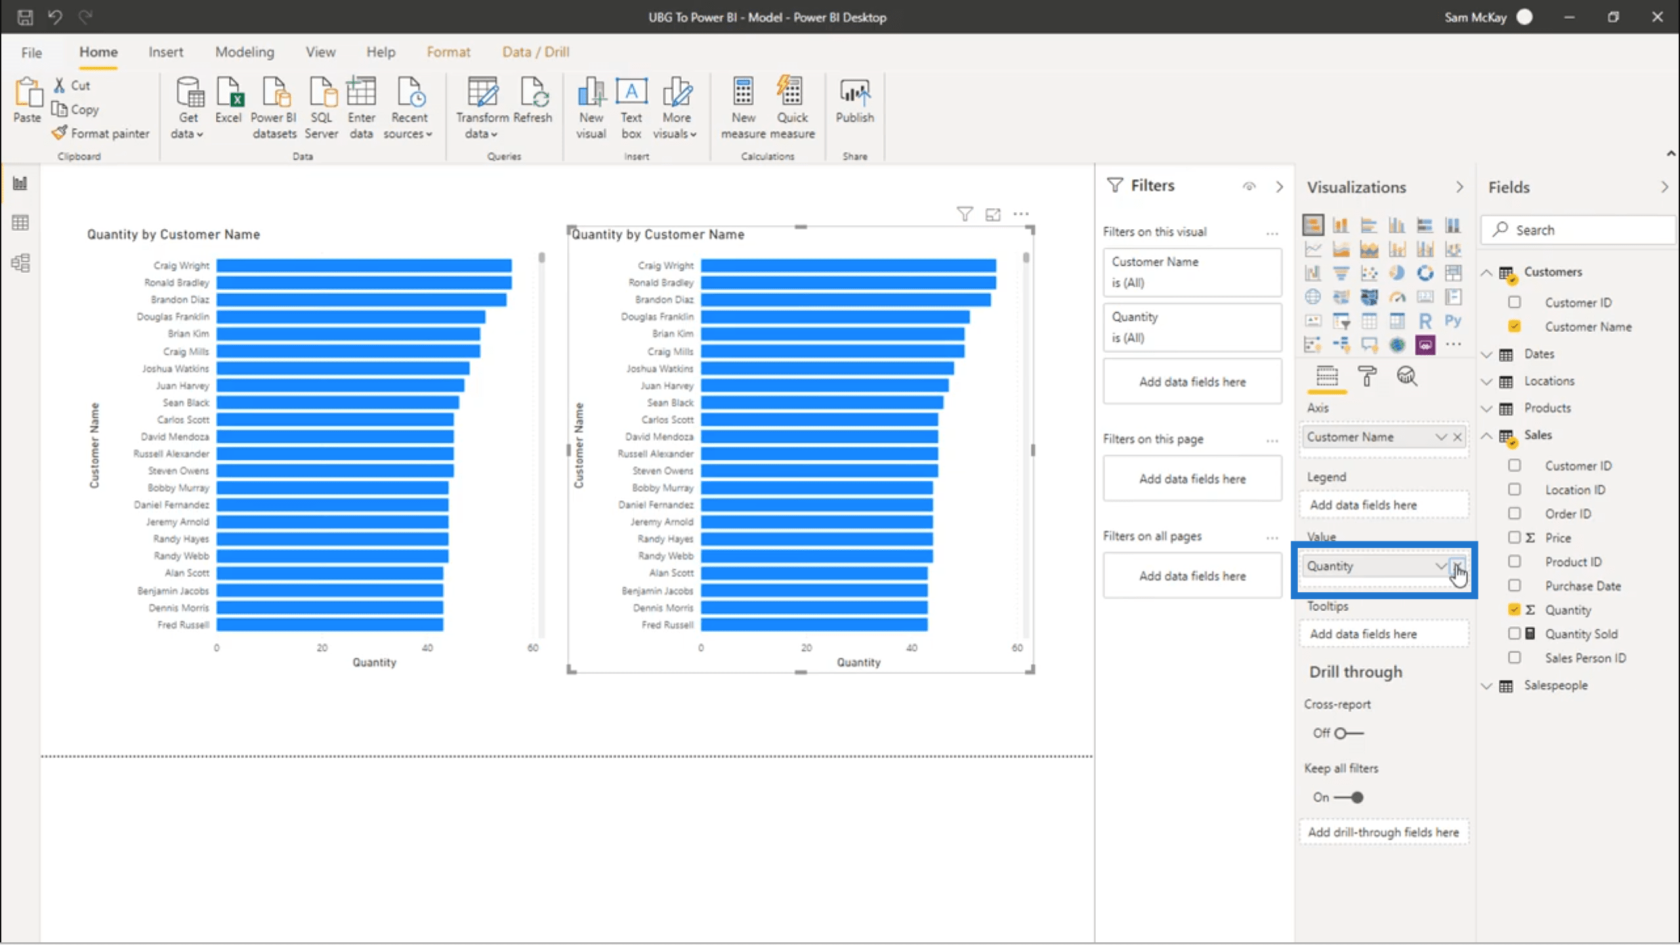The width and height of the screenshot is (1680, 945).
Task: Open the File menu
Action: coord(32,52)
